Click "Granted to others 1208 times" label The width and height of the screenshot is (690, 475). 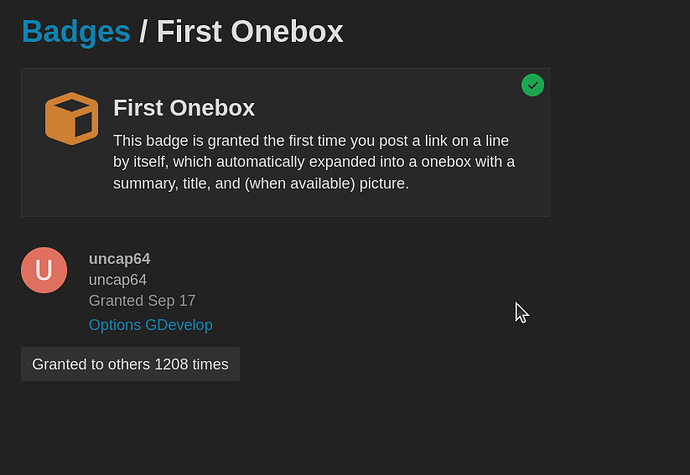point(130,364)
